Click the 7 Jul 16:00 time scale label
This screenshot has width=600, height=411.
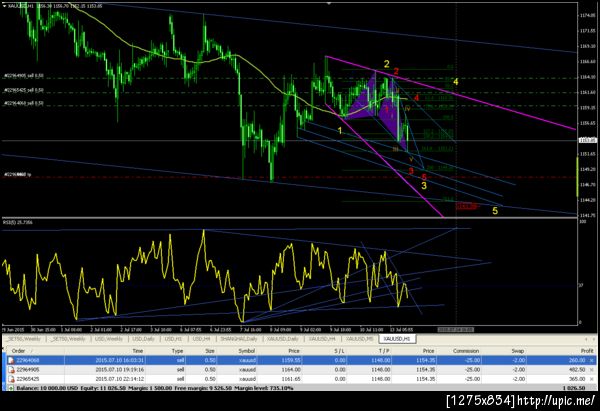(251, 329)
